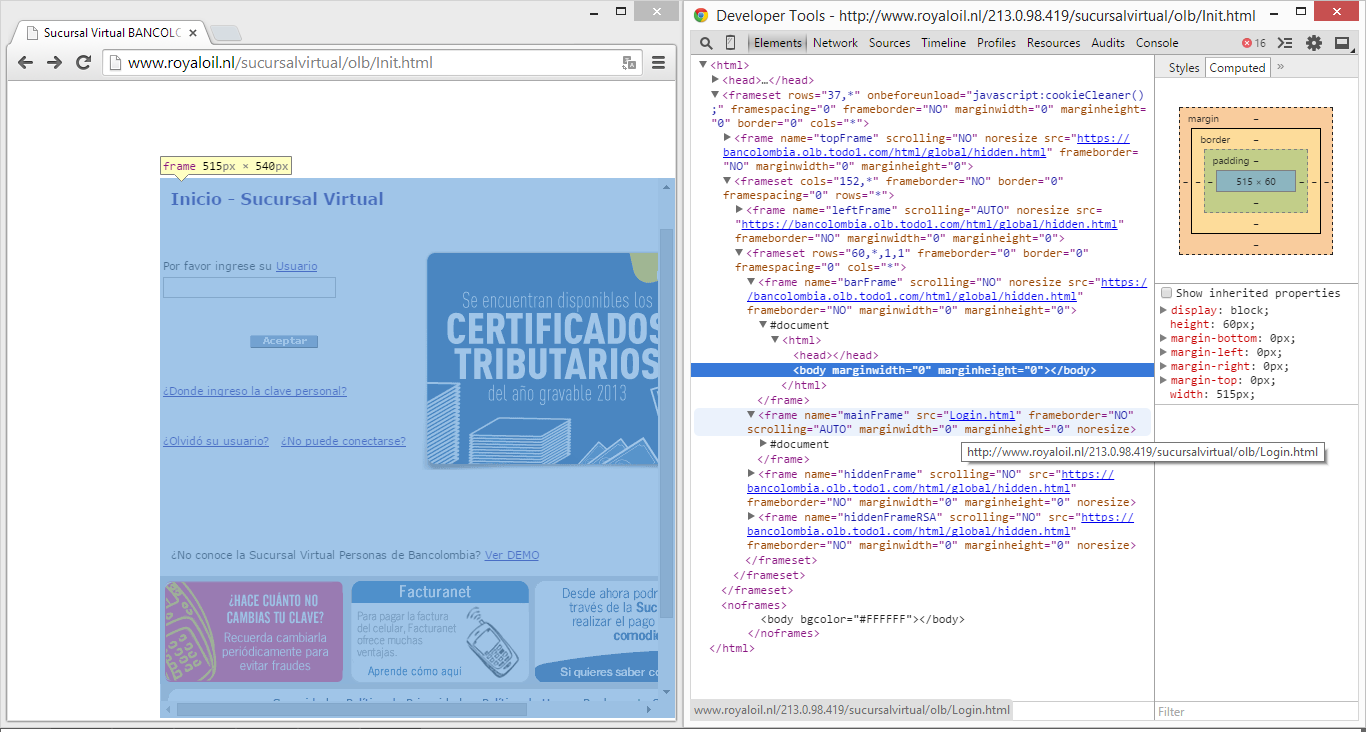Show more sidebar panes chevron
The height and width of the screenshot is (732, 1366).
1281,67
